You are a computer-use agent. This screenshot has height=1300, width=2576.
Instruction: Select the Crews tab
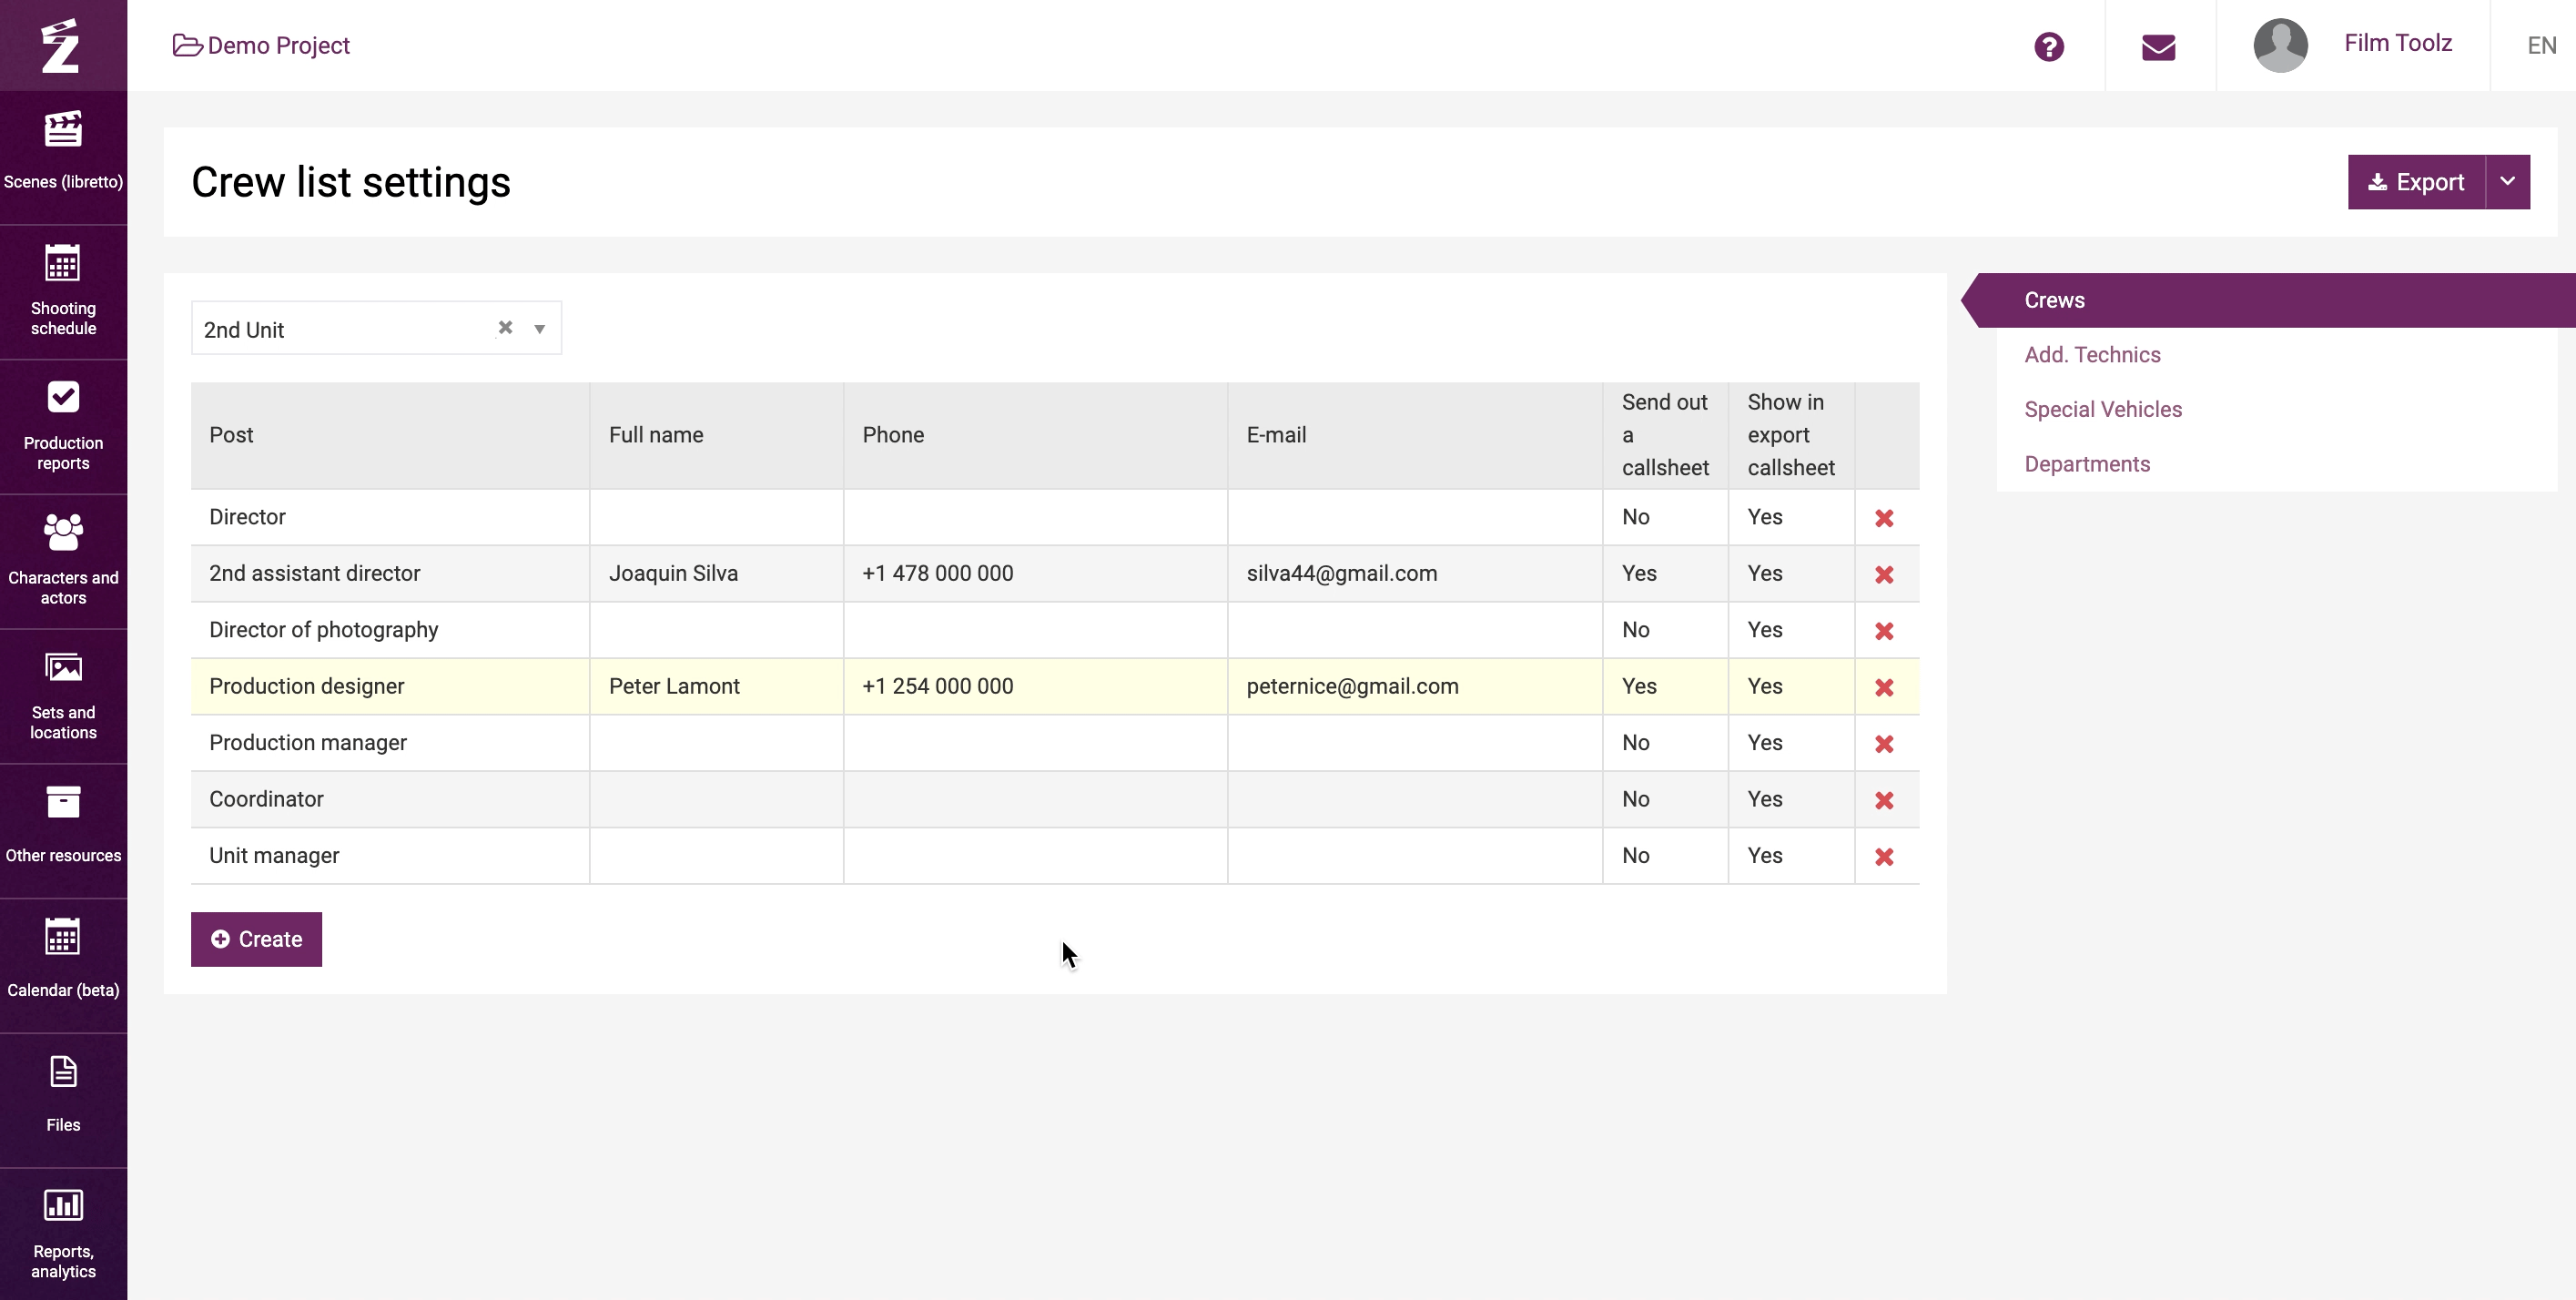2267,300
